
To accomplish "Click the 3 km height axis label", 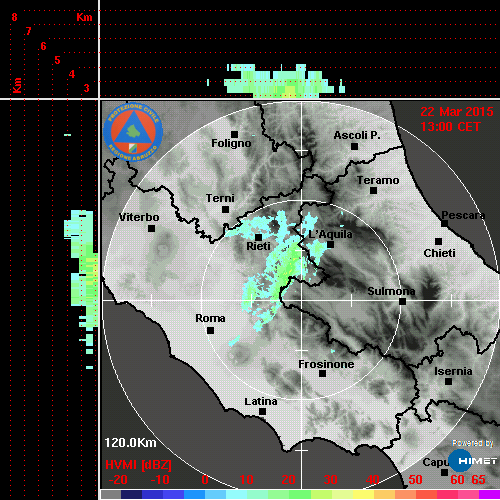I will tap(86, 88).
